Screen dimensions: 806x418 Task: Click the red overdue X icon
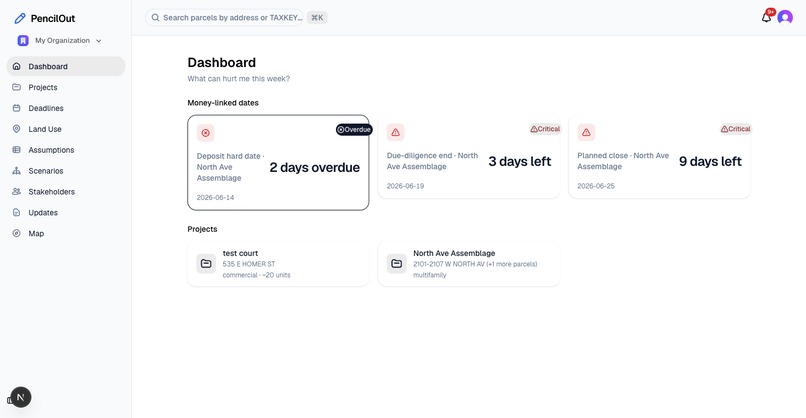(x=206, y=133)
